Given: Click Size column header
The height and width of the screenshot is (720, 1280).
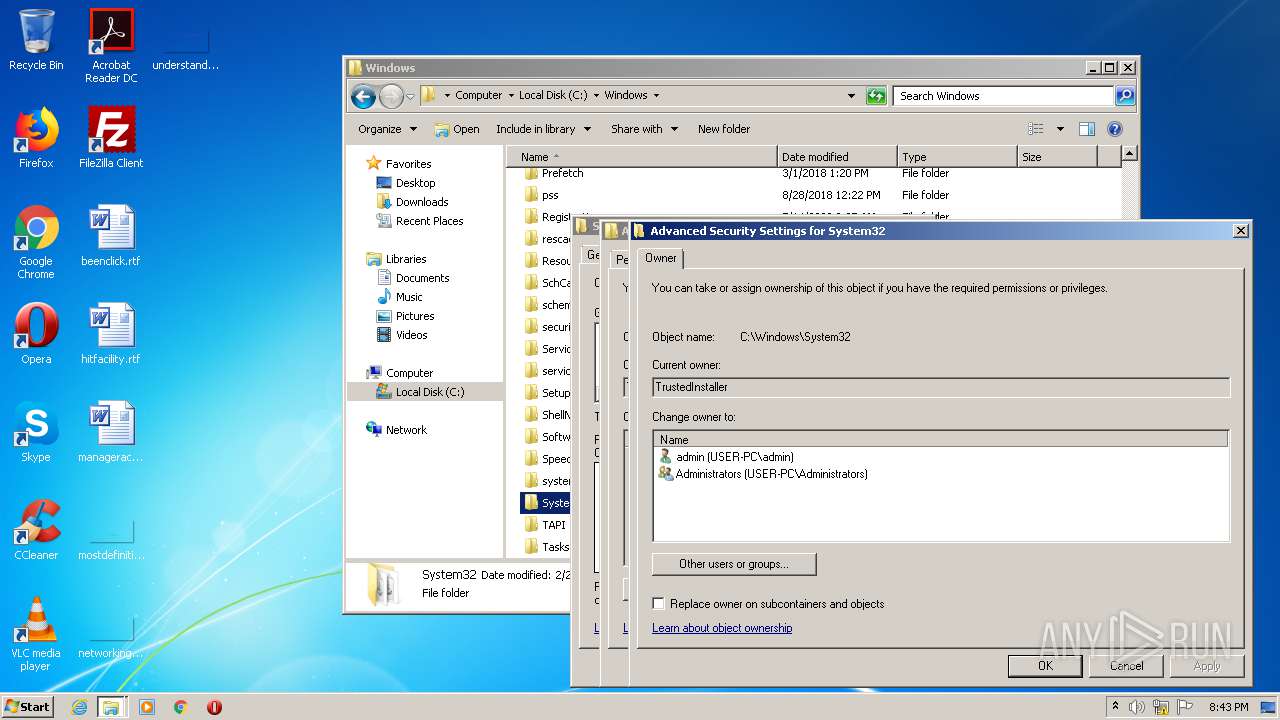Looking at the screenshot, I should point(1057,157).
